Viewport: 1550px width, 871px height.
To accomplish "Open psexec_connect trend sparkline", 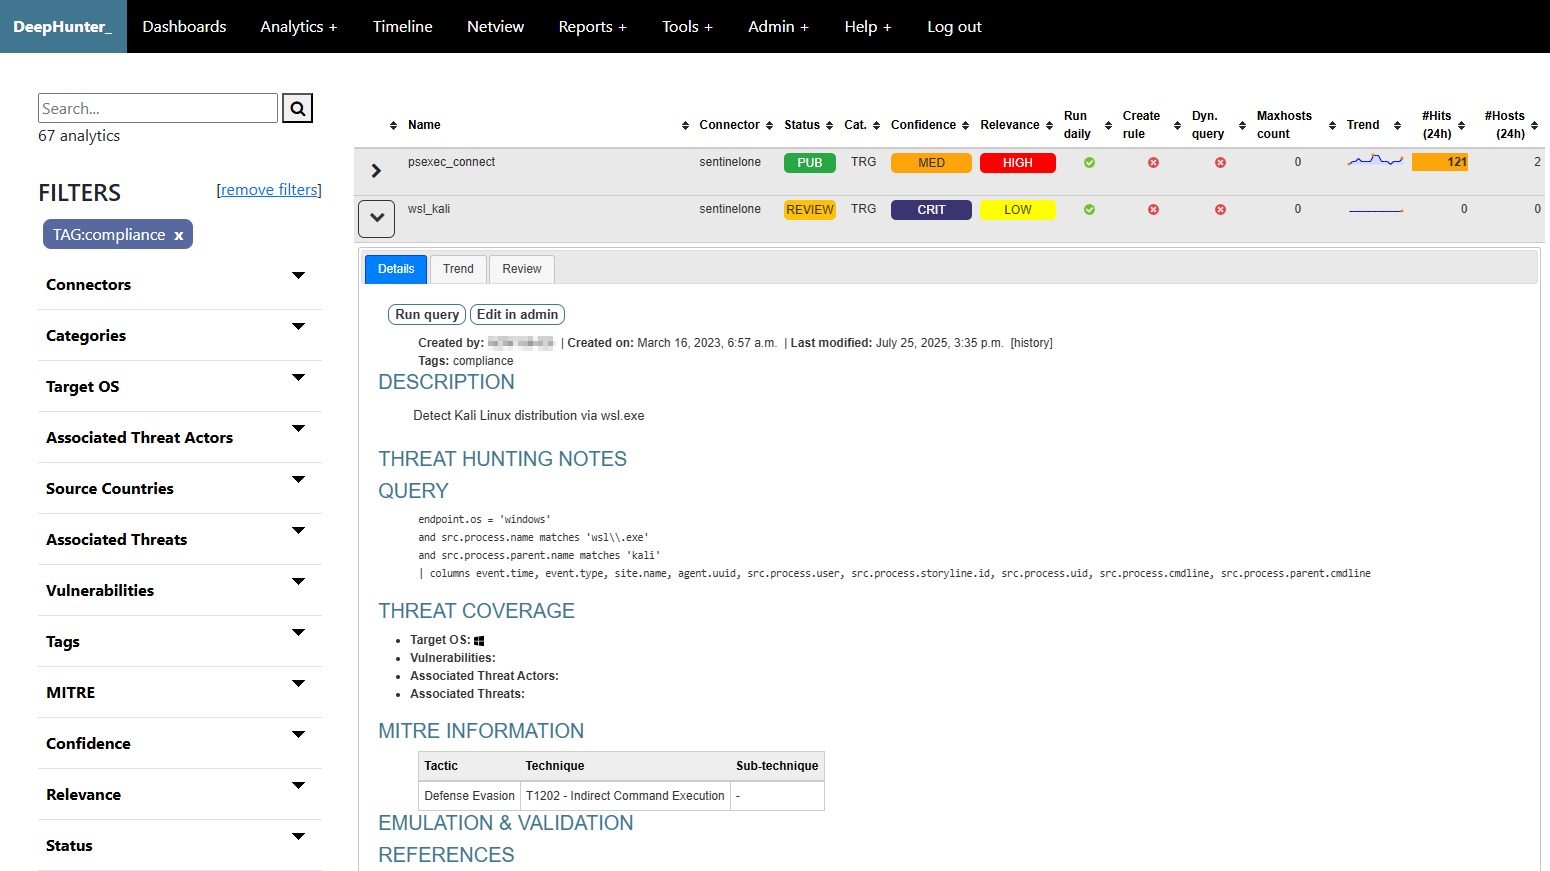I will [x=1375, y=160].
